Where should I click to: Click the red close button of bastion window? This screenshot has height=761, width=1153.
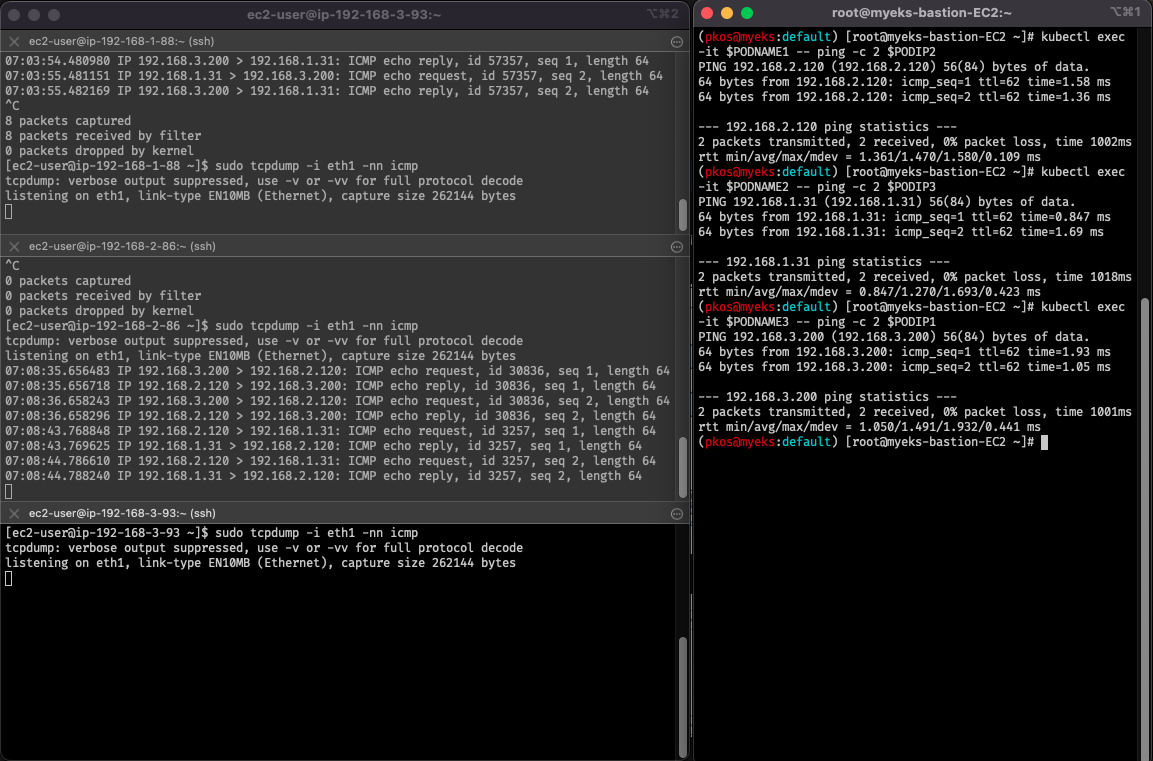[x=707, y=13]
